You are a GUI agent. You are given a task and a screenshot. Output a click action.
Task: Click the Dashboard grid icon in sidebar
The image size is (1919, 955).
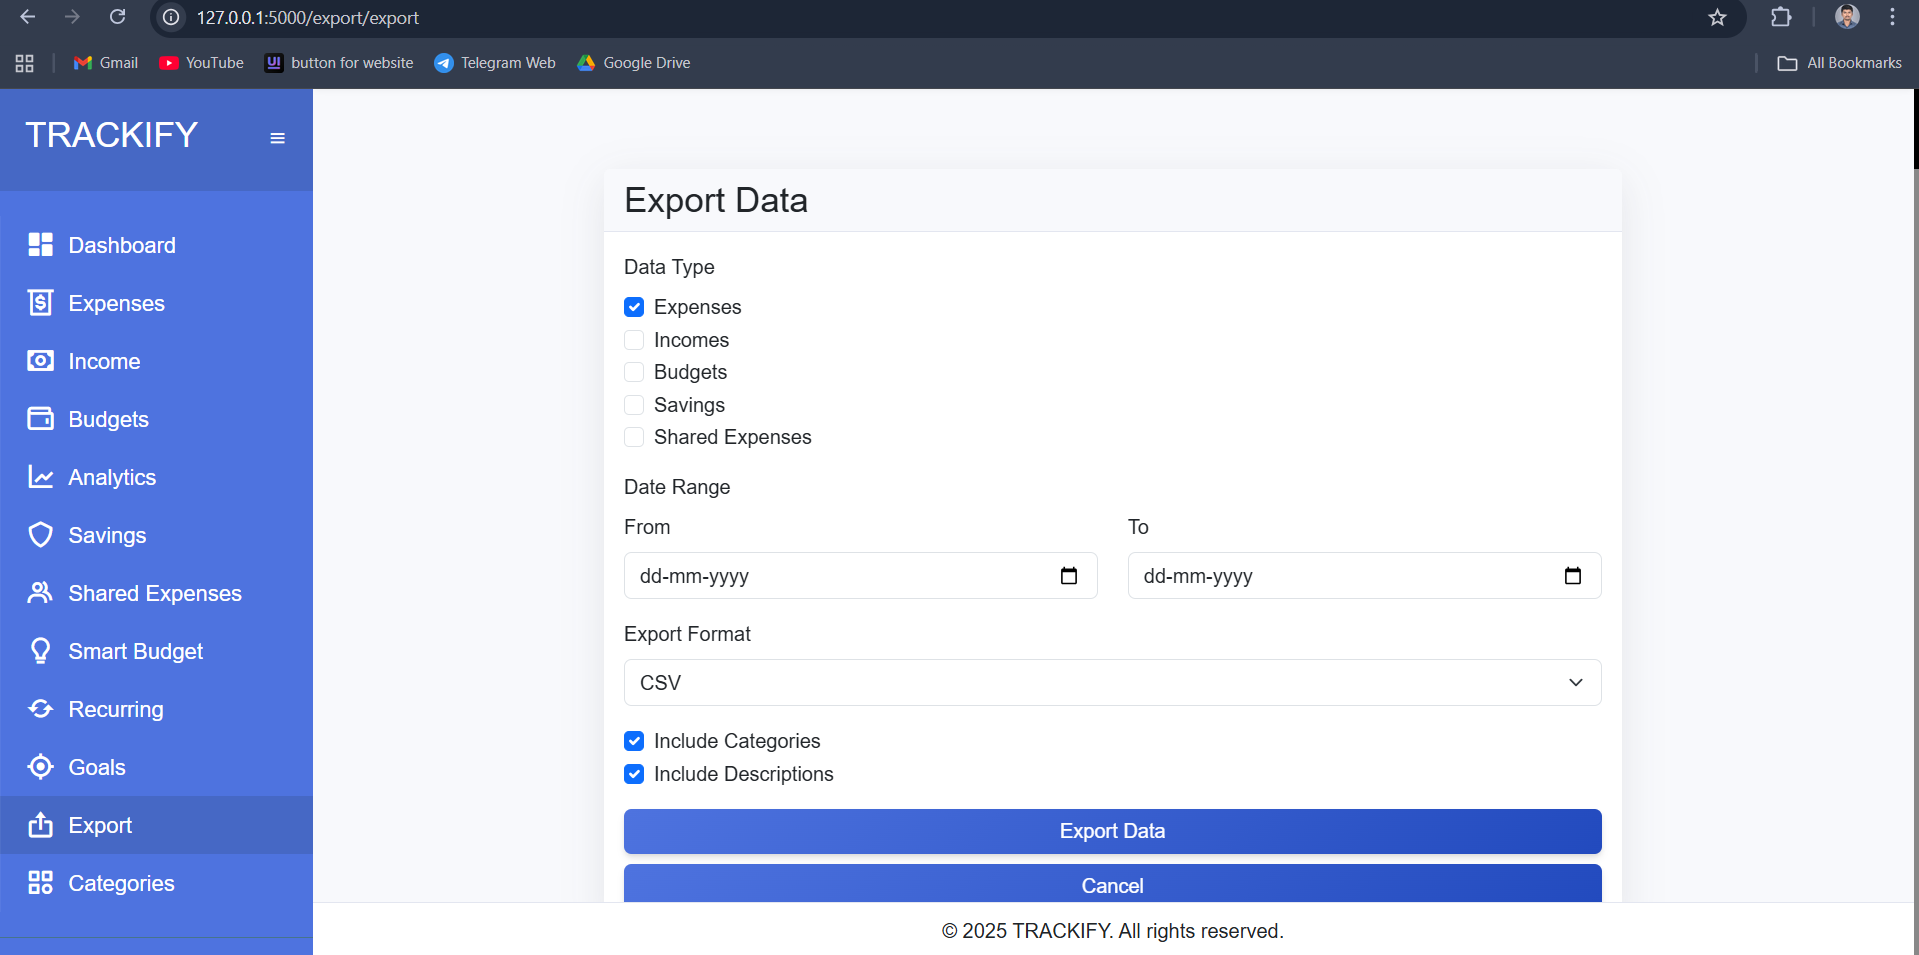[x=40, y=245]
